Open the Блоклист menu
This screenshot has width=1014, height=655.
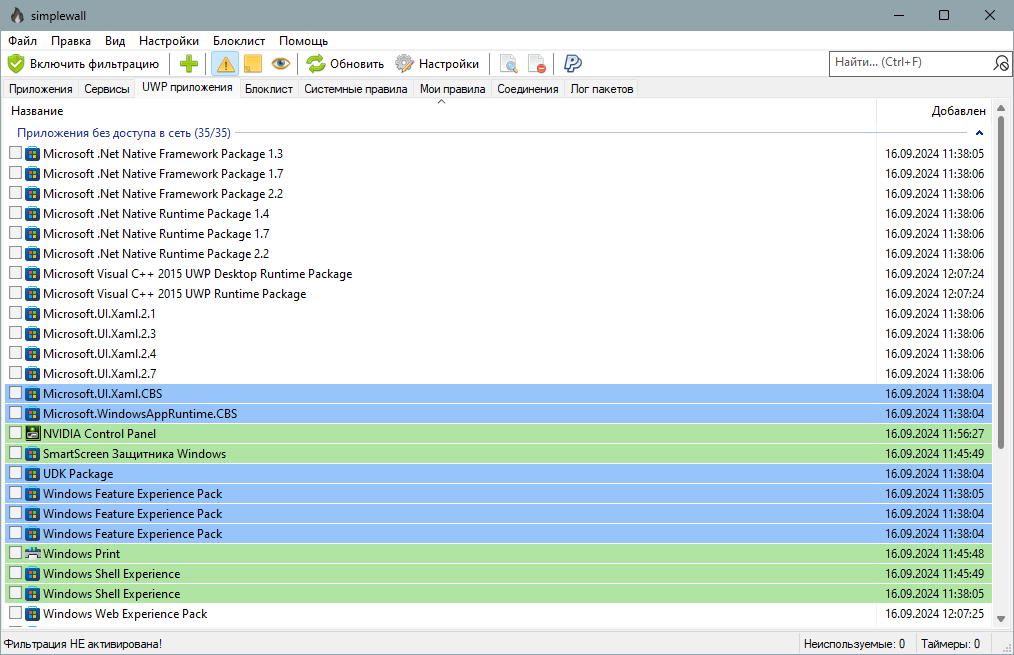[x=239, y=41]
